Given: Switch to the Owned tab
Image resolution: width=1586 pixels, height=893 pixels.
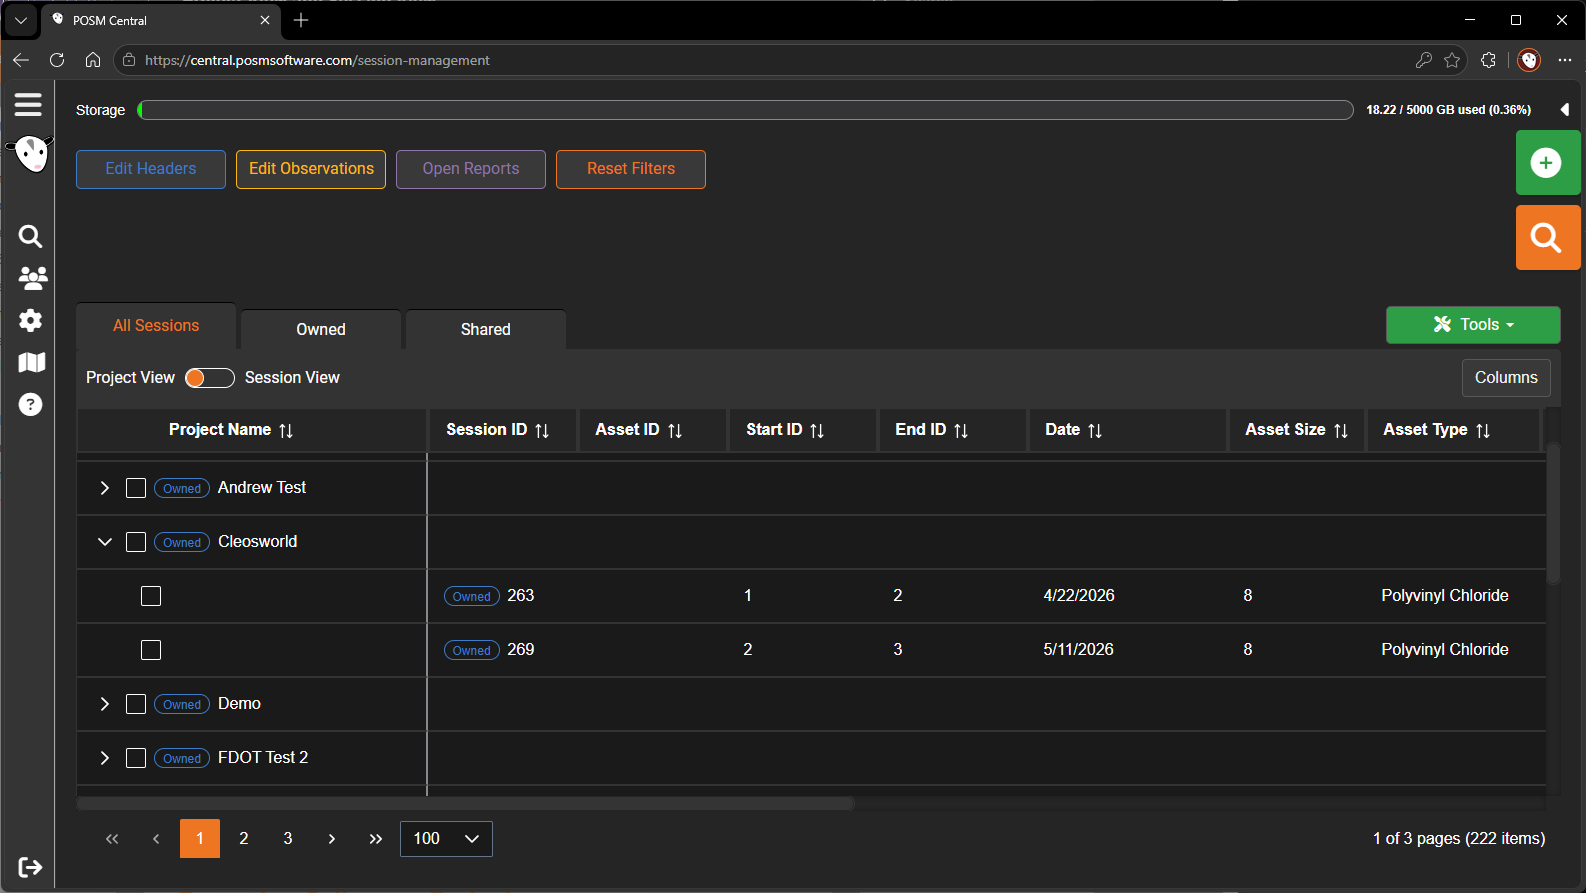Looking at the screenshot, I should coord(321,329).
